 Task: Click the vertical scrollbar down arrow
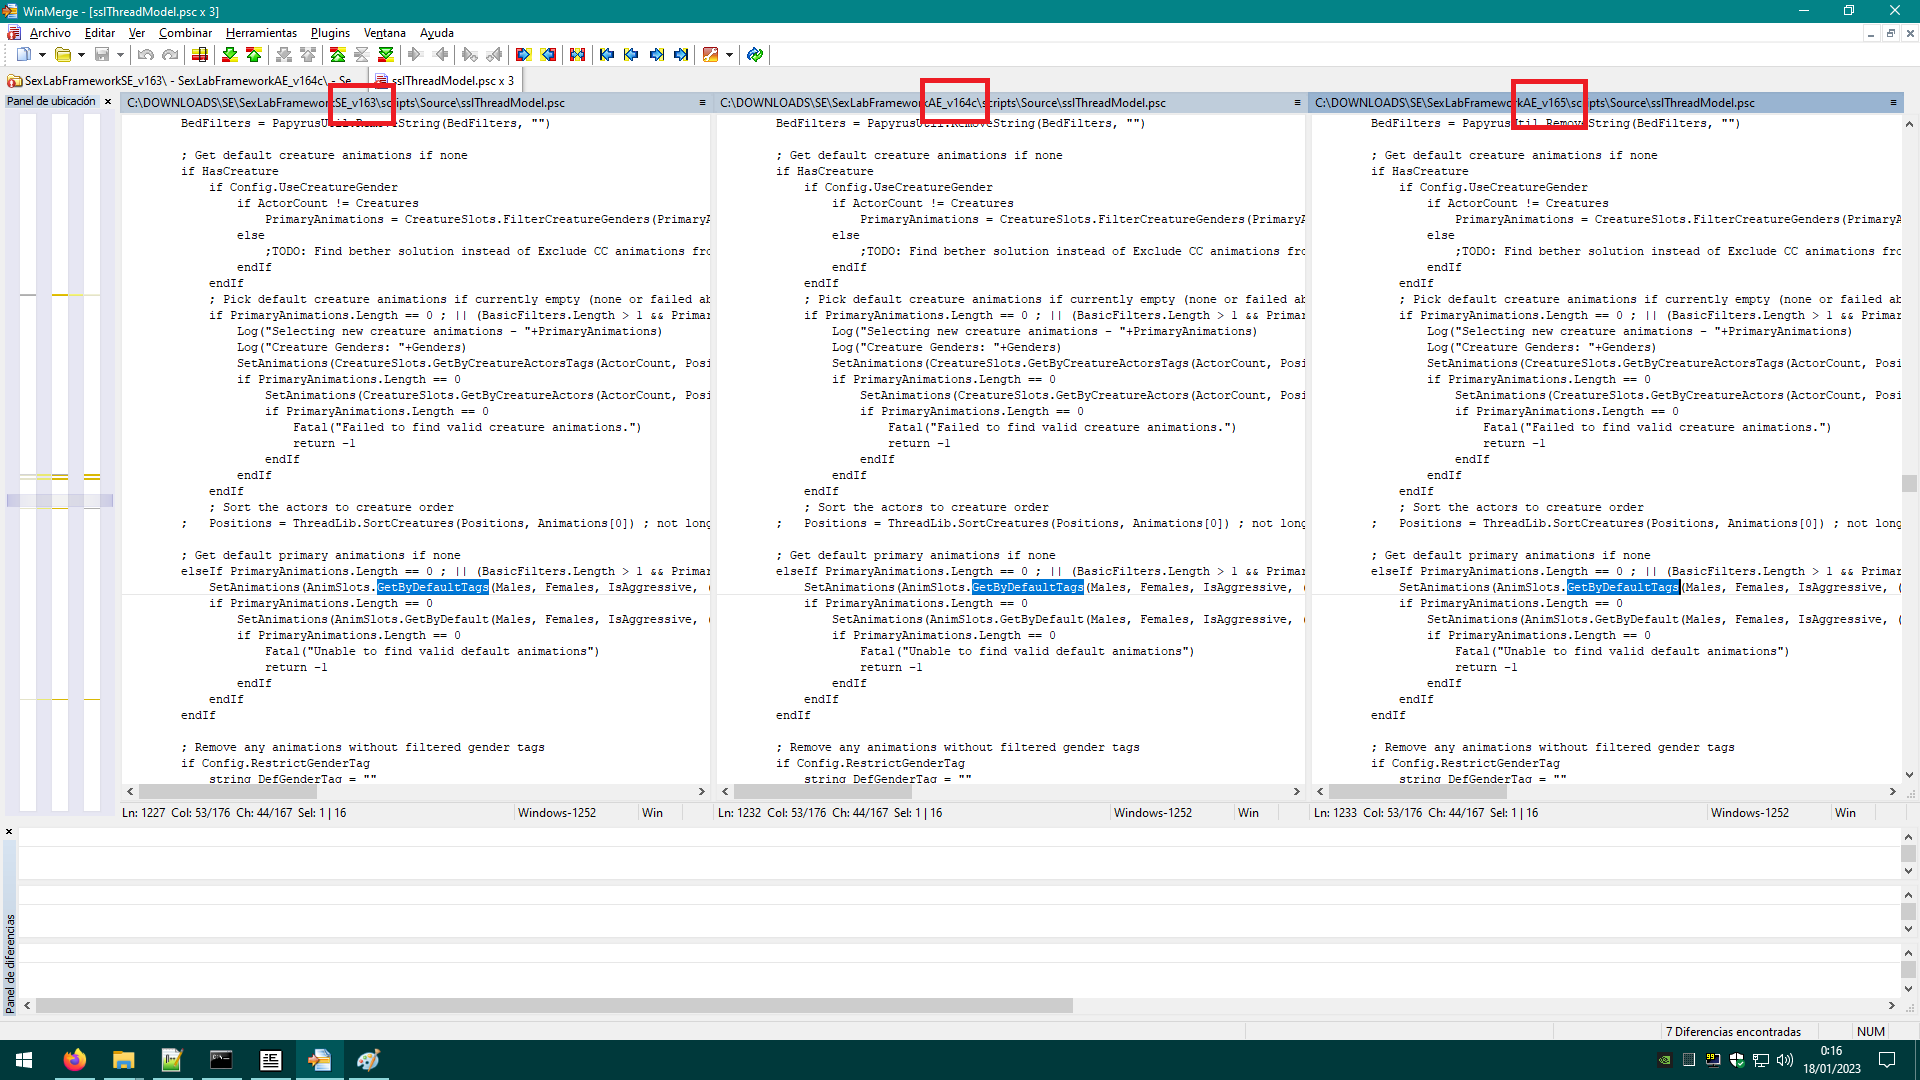point(1909,775)
